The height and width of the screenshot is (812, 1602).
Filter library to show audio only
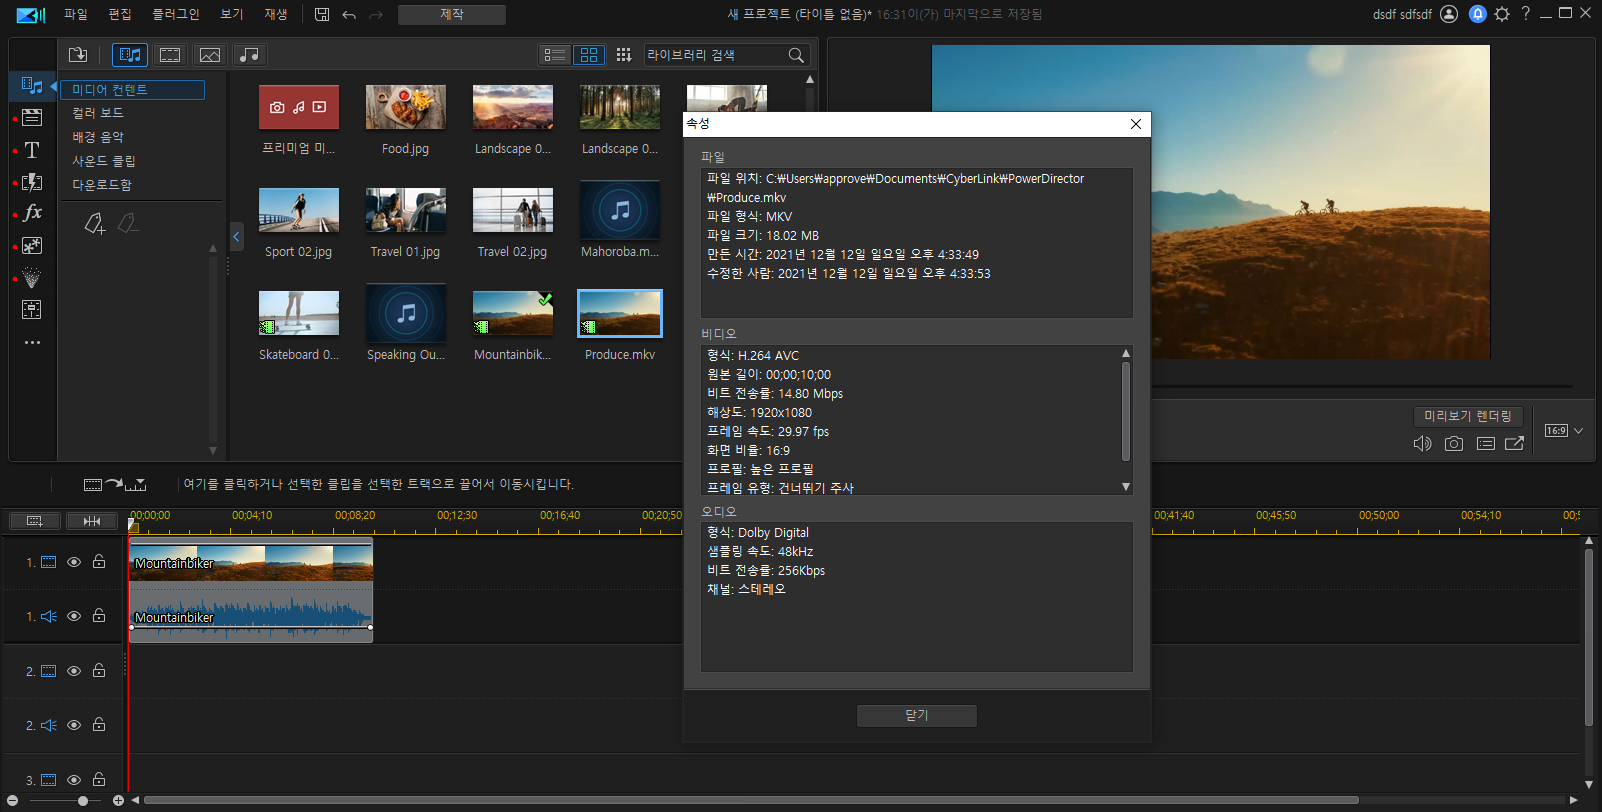click(x=249, y=55)
